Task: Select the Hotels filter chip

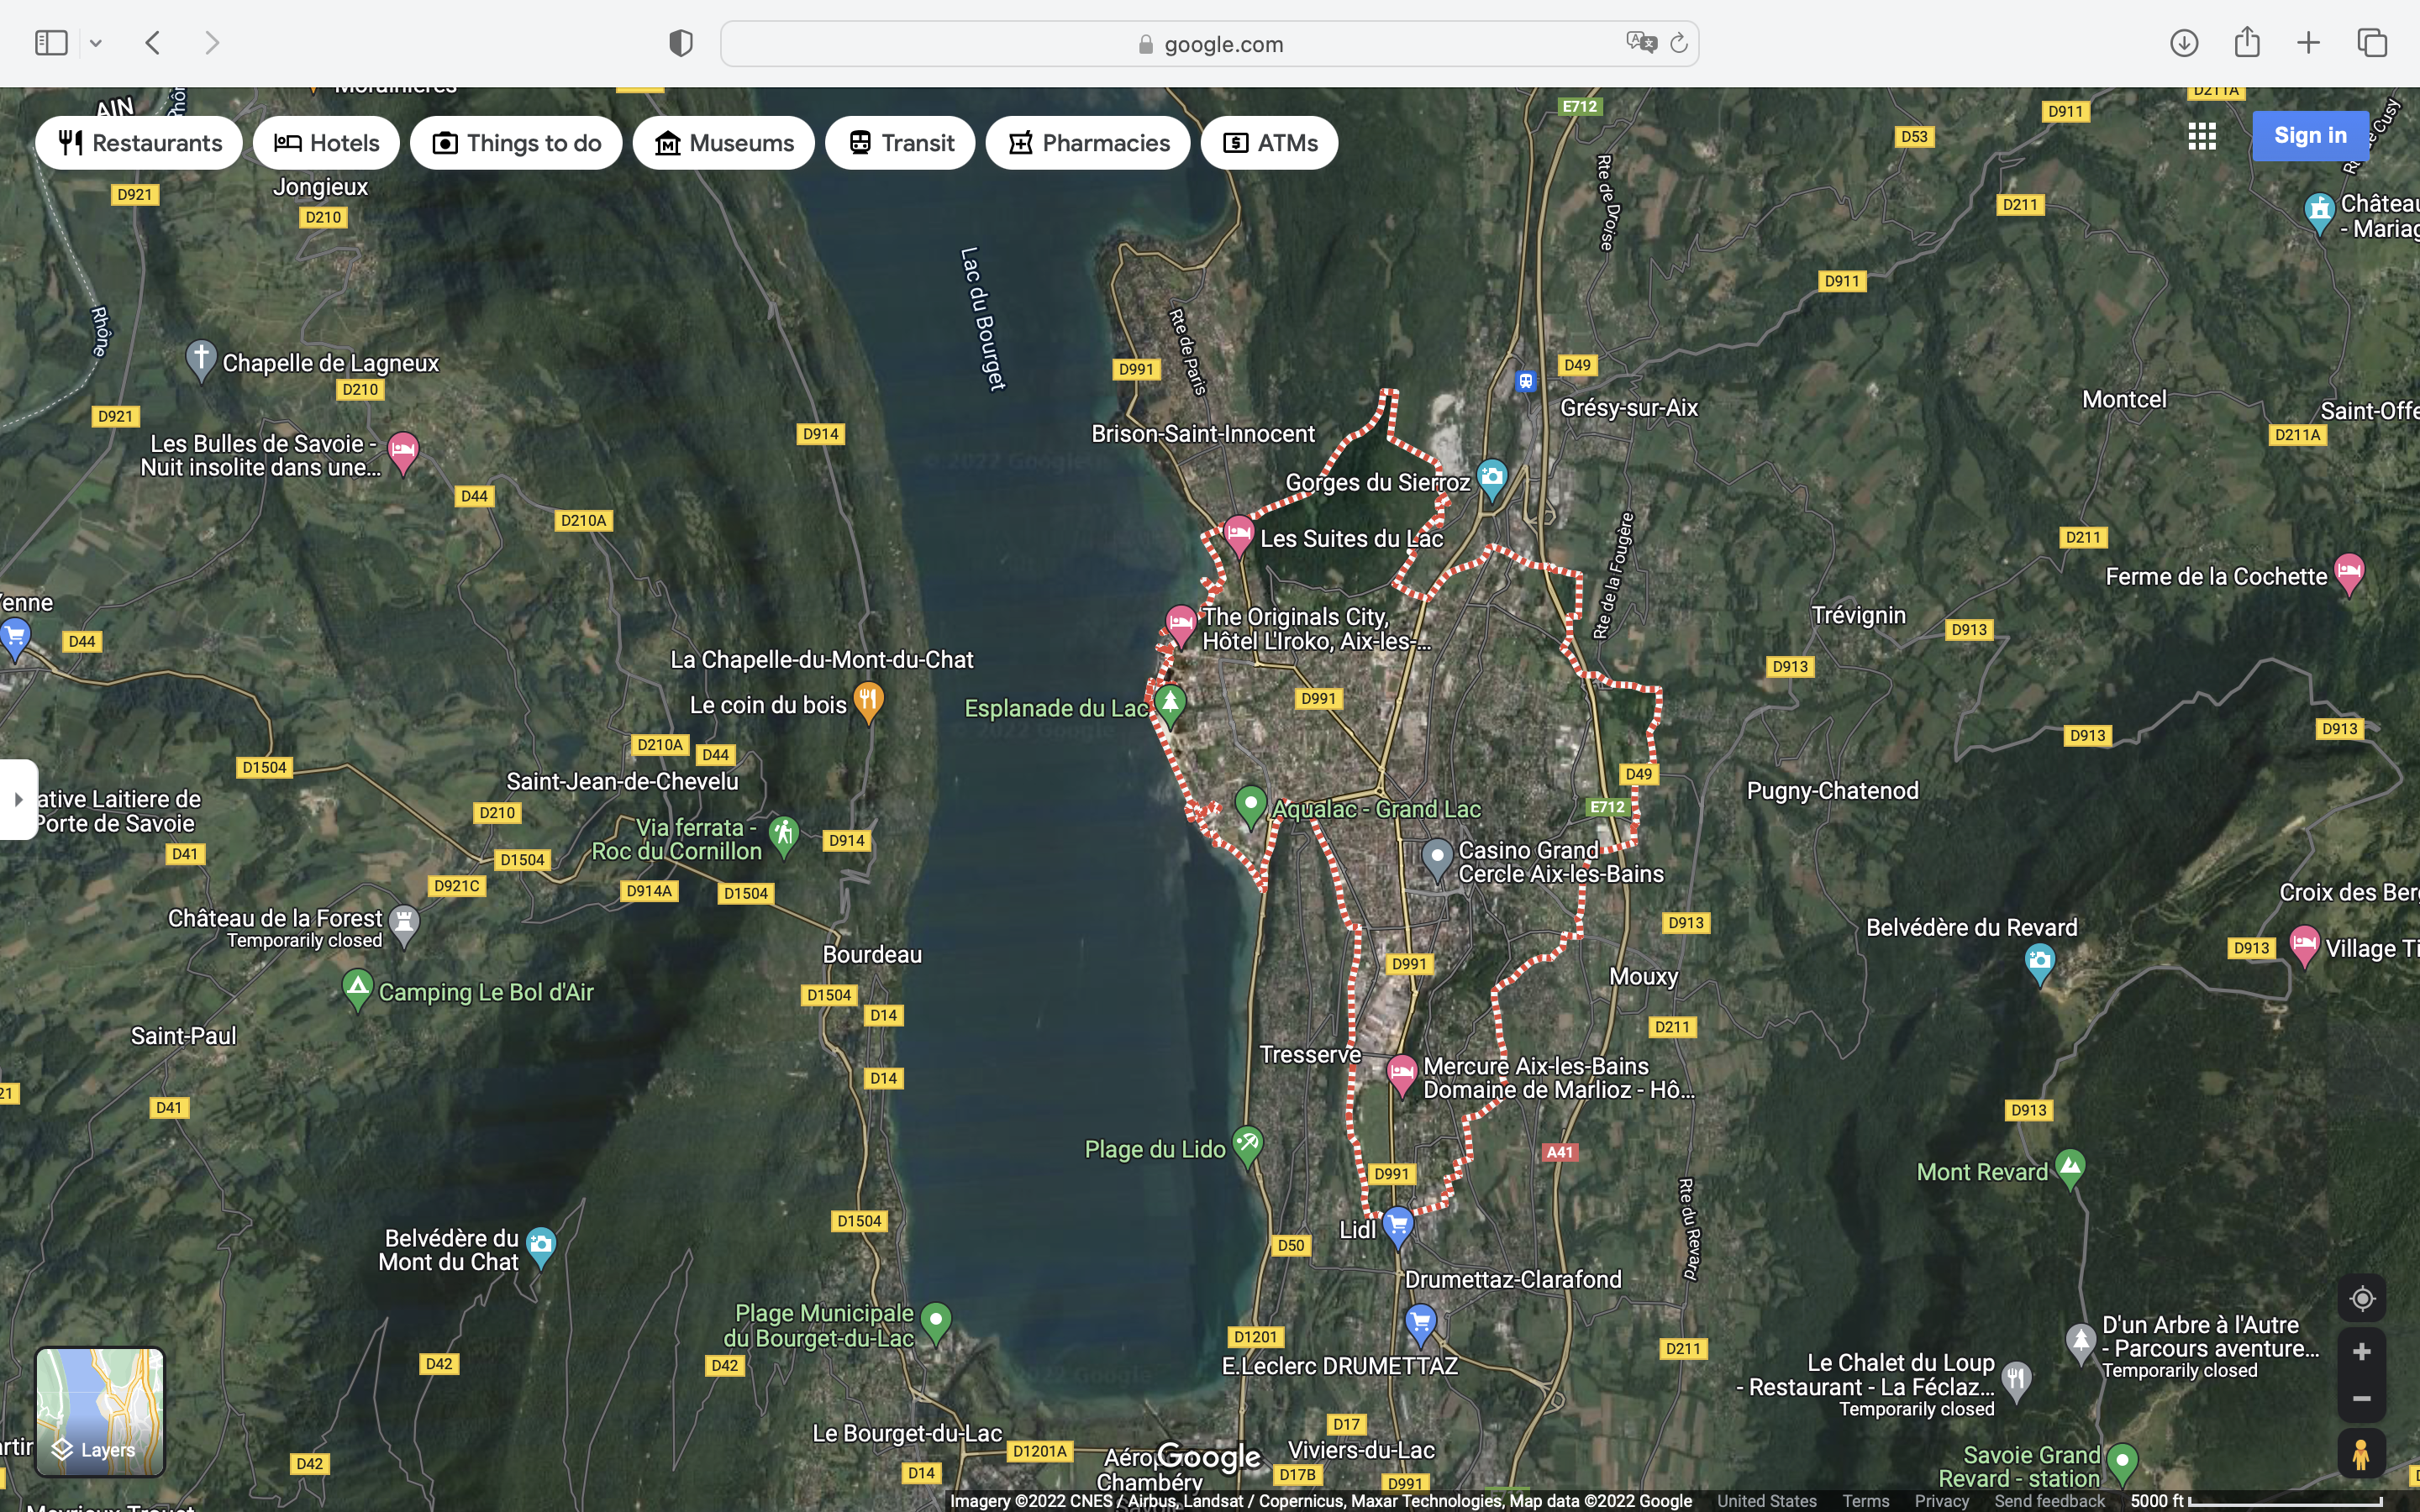Action: tap(326, 143)
